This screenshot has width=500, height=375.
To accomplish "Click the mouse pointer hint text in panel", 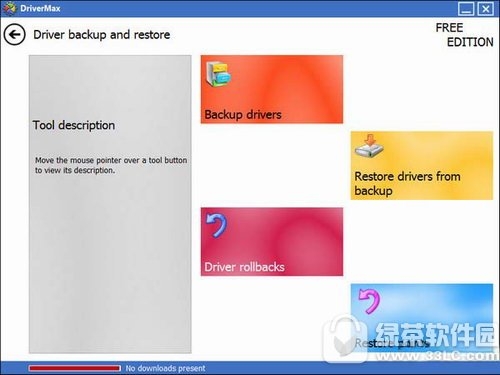I will (x=111, y=165).
